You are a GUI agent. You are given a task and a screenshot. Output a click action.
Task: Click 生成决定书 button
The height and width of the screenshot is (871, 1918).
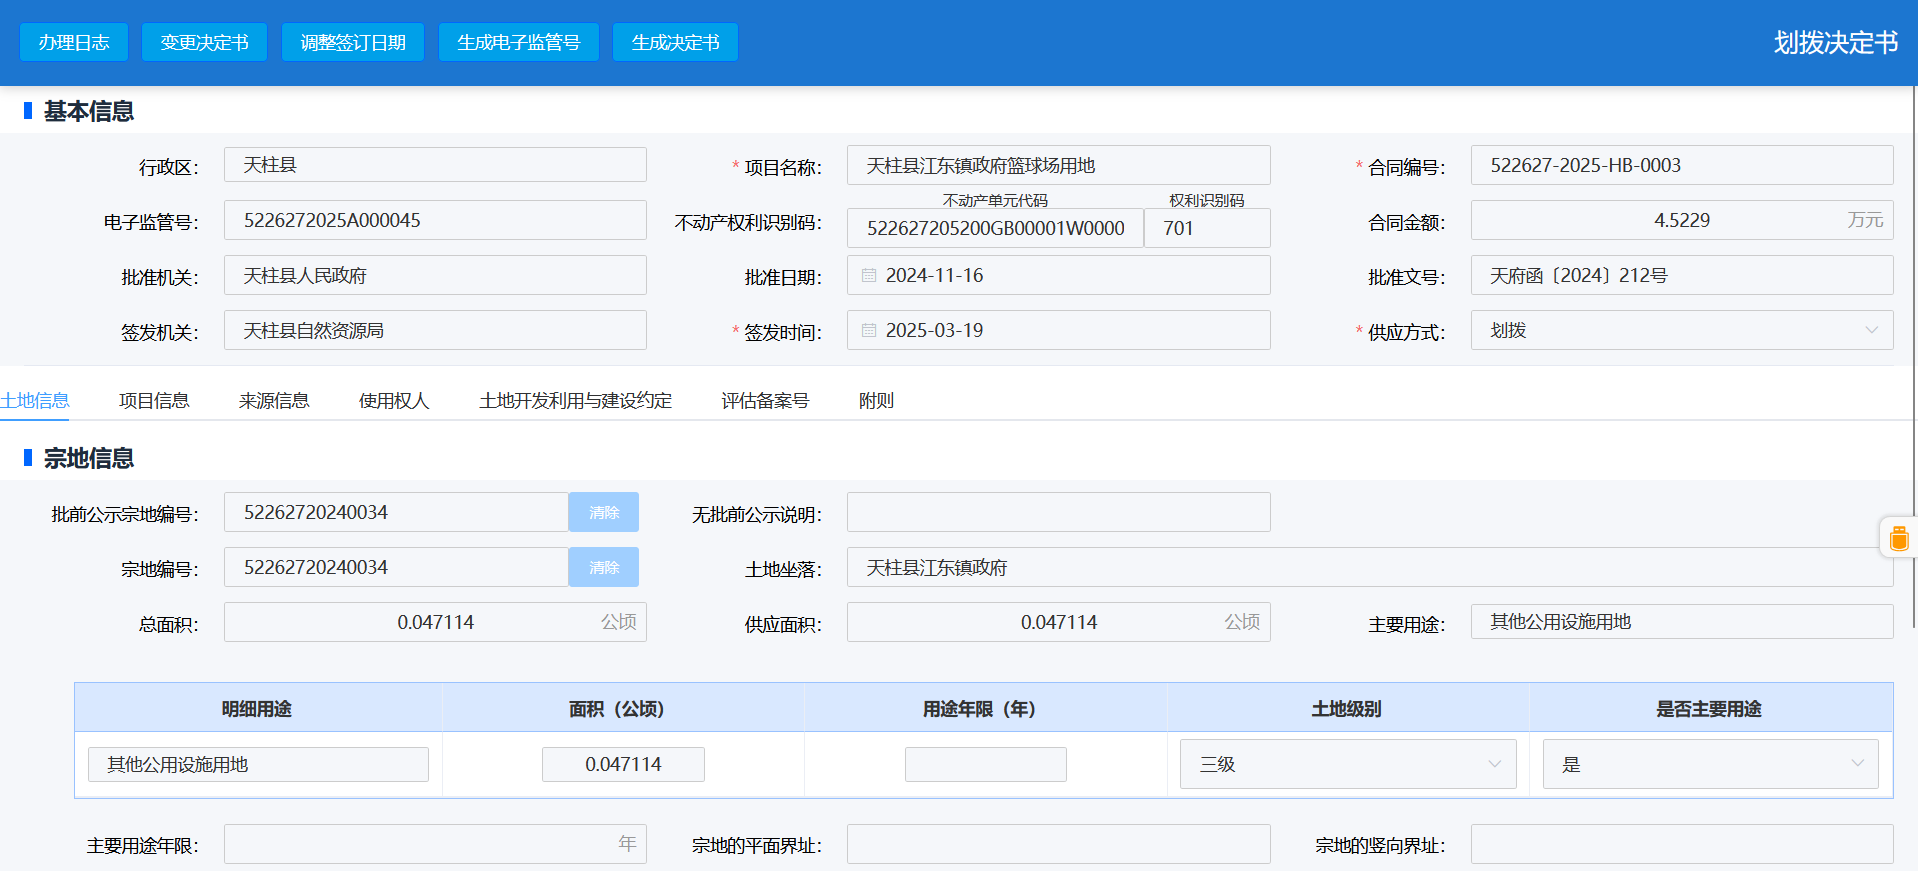click(x=675, y=42)
